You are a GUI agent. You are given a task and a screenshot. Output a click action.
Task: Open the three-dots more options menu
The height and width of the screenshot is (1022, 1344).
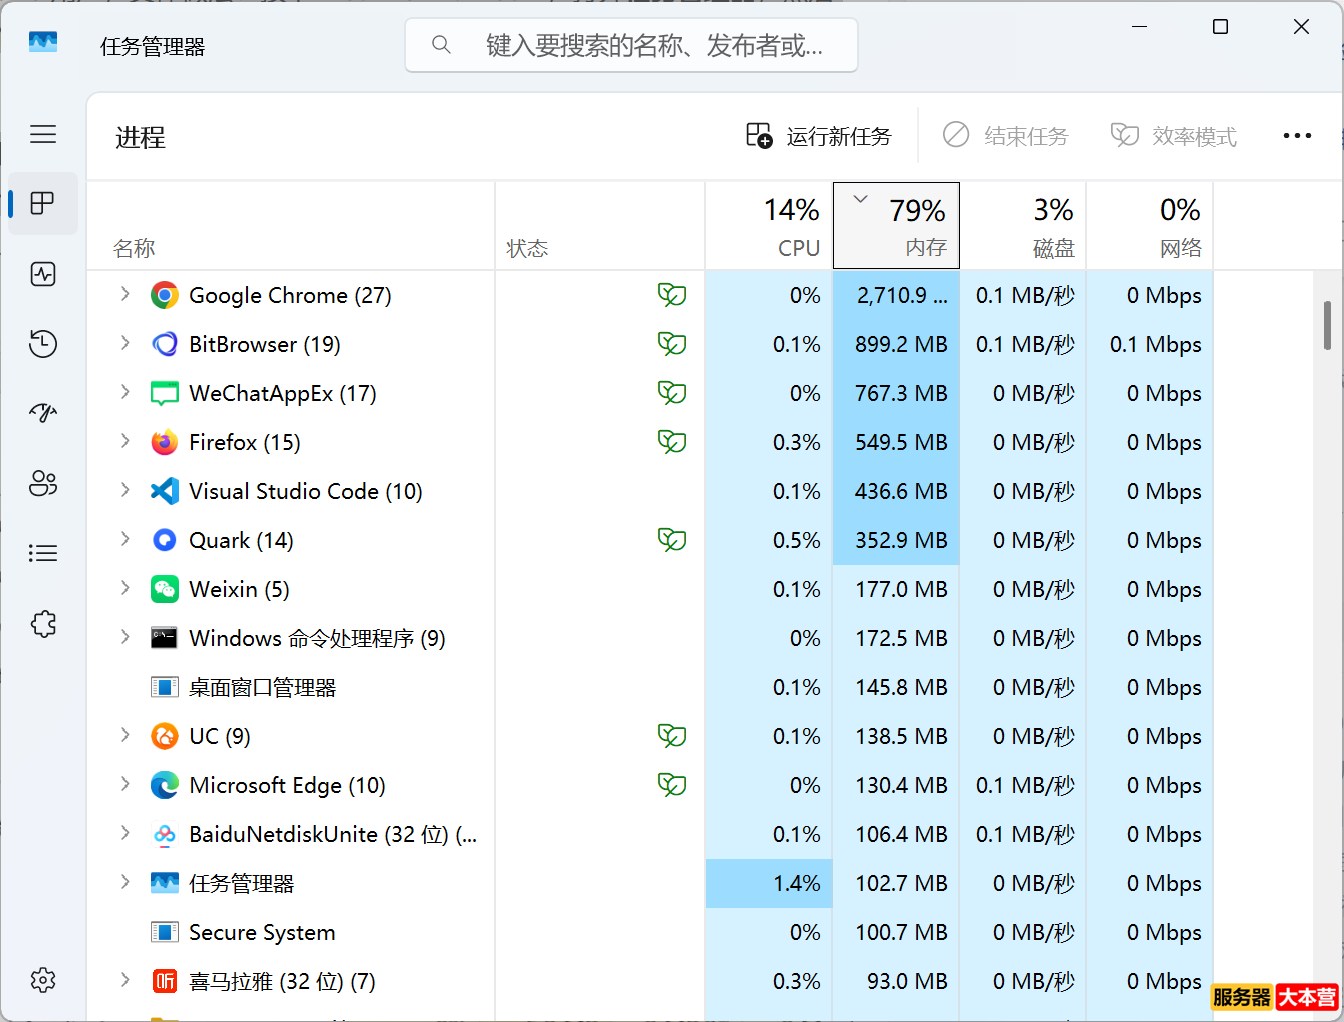pyautogui.click(x=1297, y=136)
